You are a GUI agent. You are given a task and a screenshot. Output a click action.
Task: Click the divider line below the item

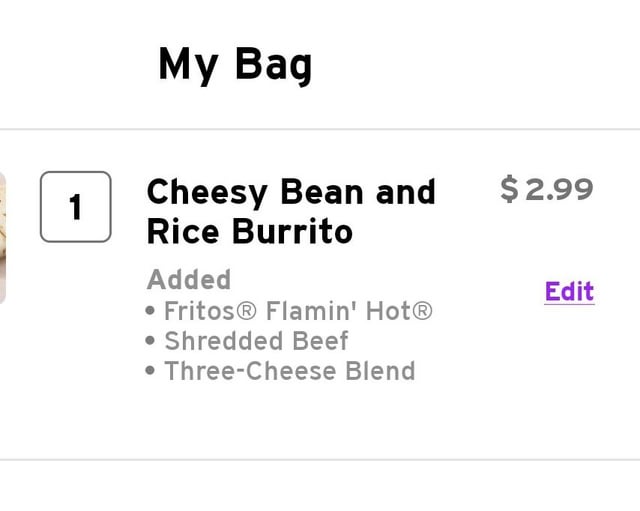[x=320, y=460]
